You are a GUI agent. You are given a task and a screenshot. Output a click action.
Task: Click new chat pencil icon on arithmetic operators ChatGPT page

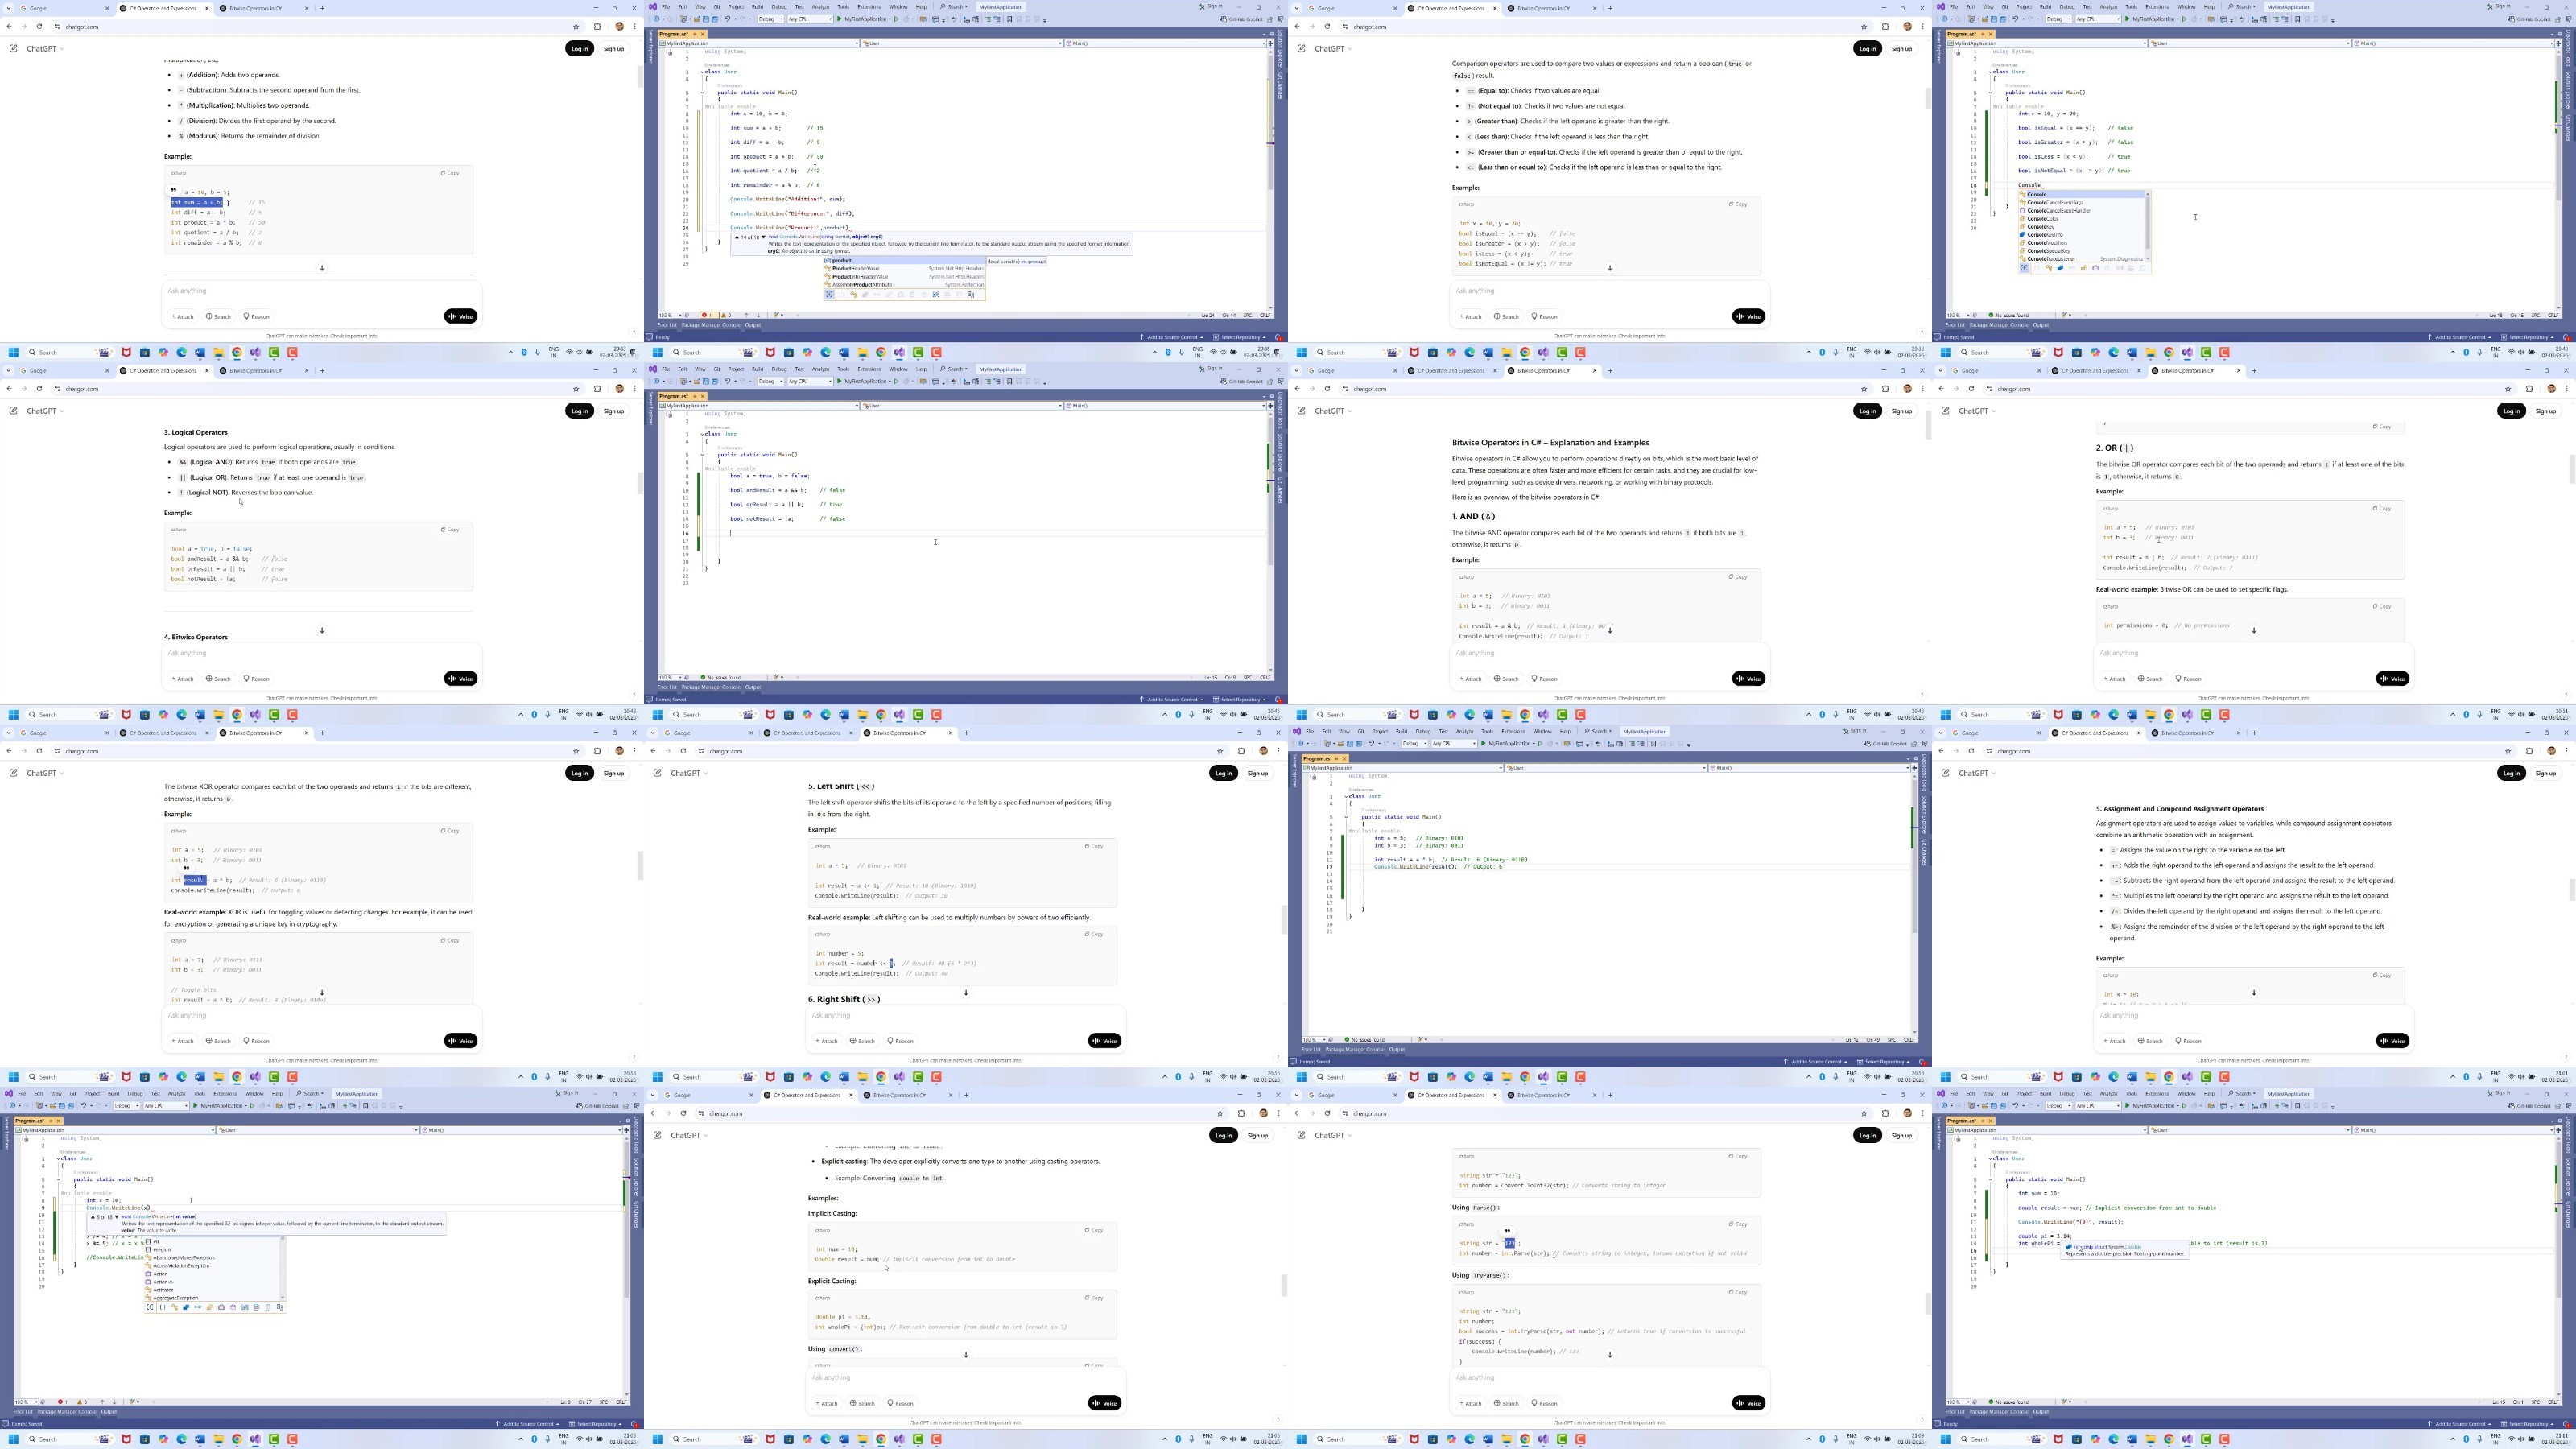(13, 49)
